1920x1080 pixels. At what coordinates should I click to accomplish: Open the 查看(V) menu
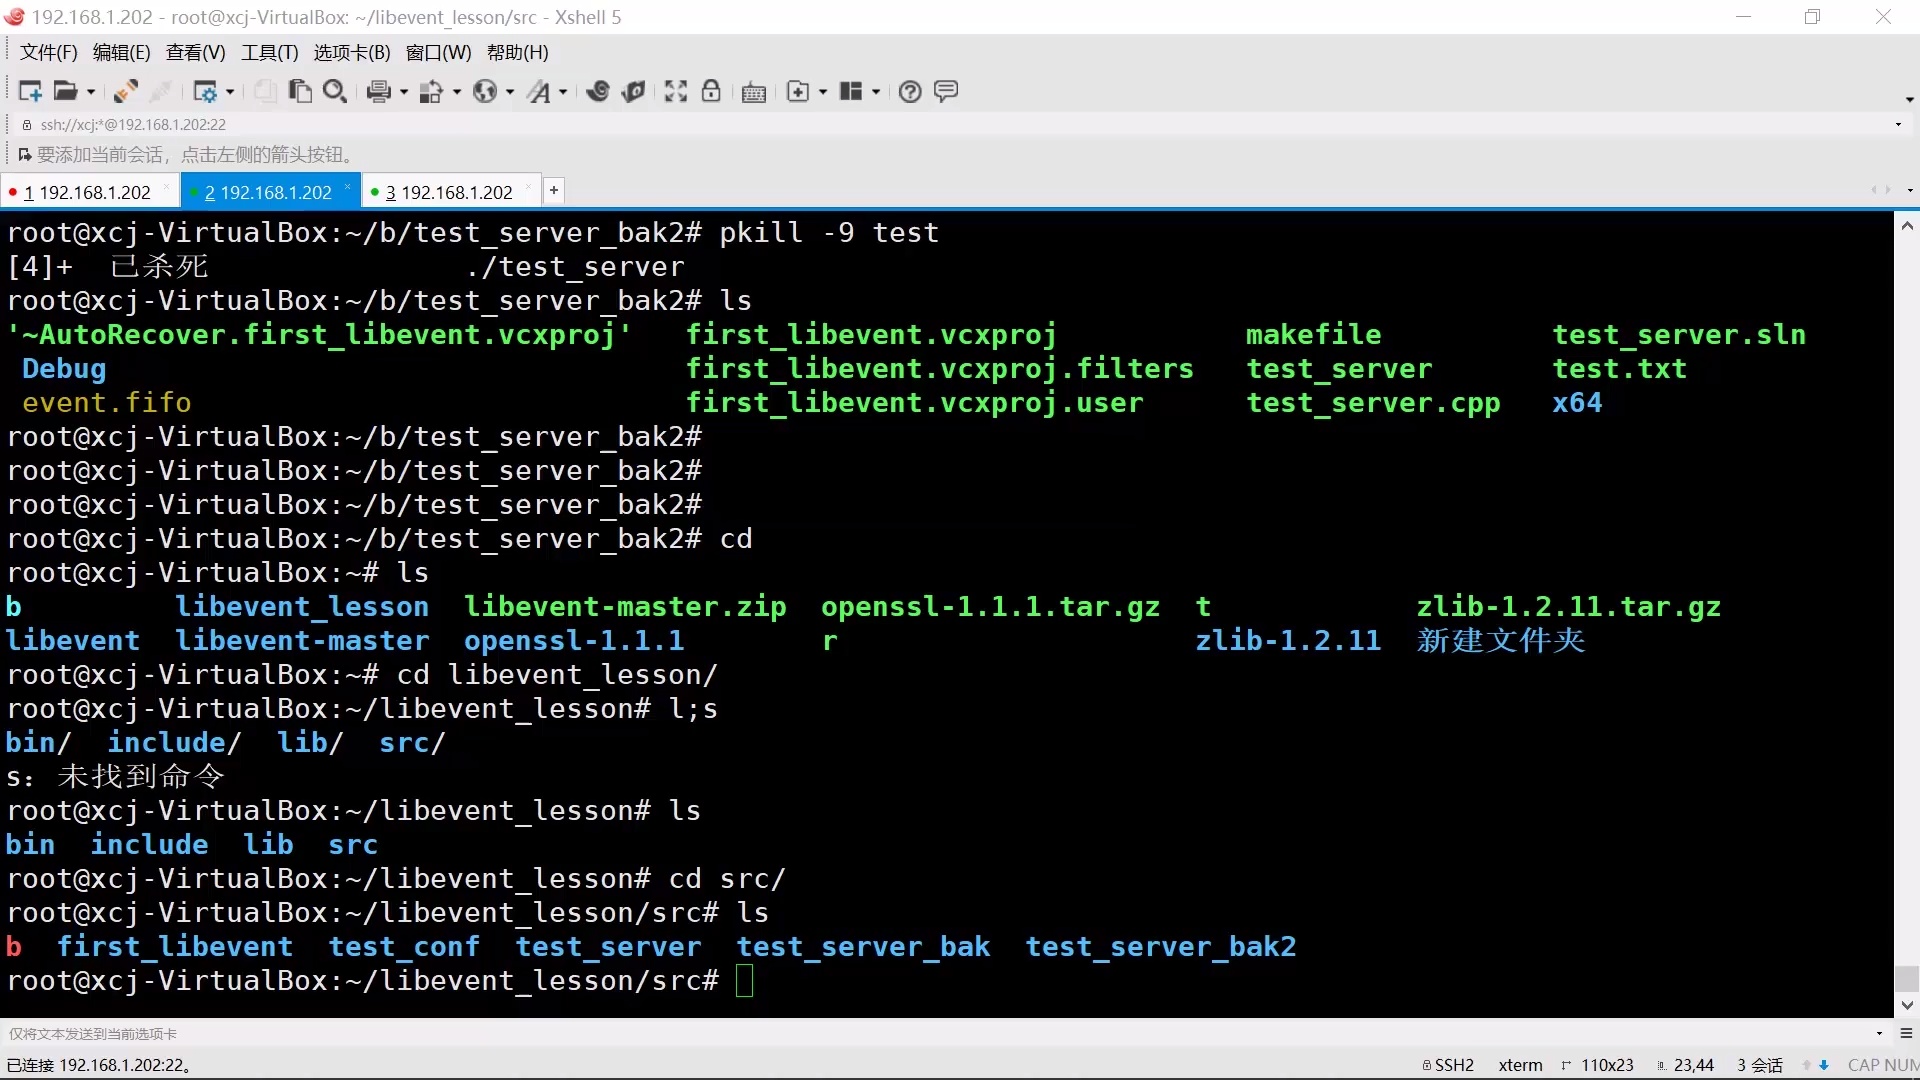[x=195, y=53]
